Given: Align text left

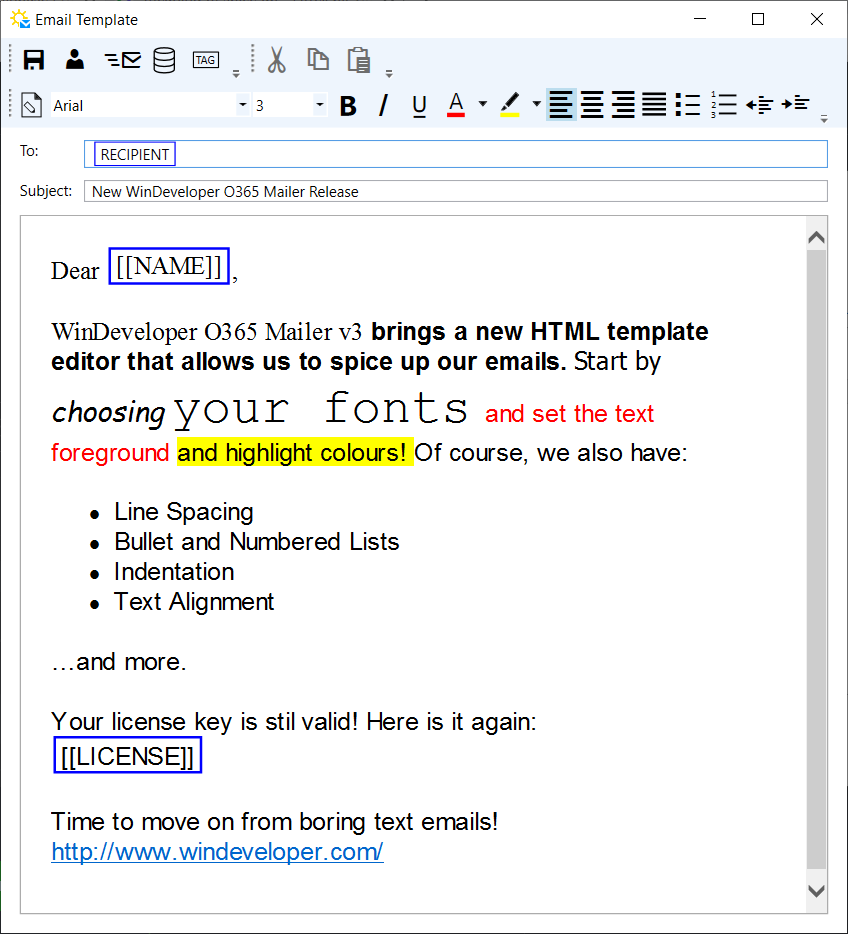Looking at the screenshot, I should [x=561, y=105].
